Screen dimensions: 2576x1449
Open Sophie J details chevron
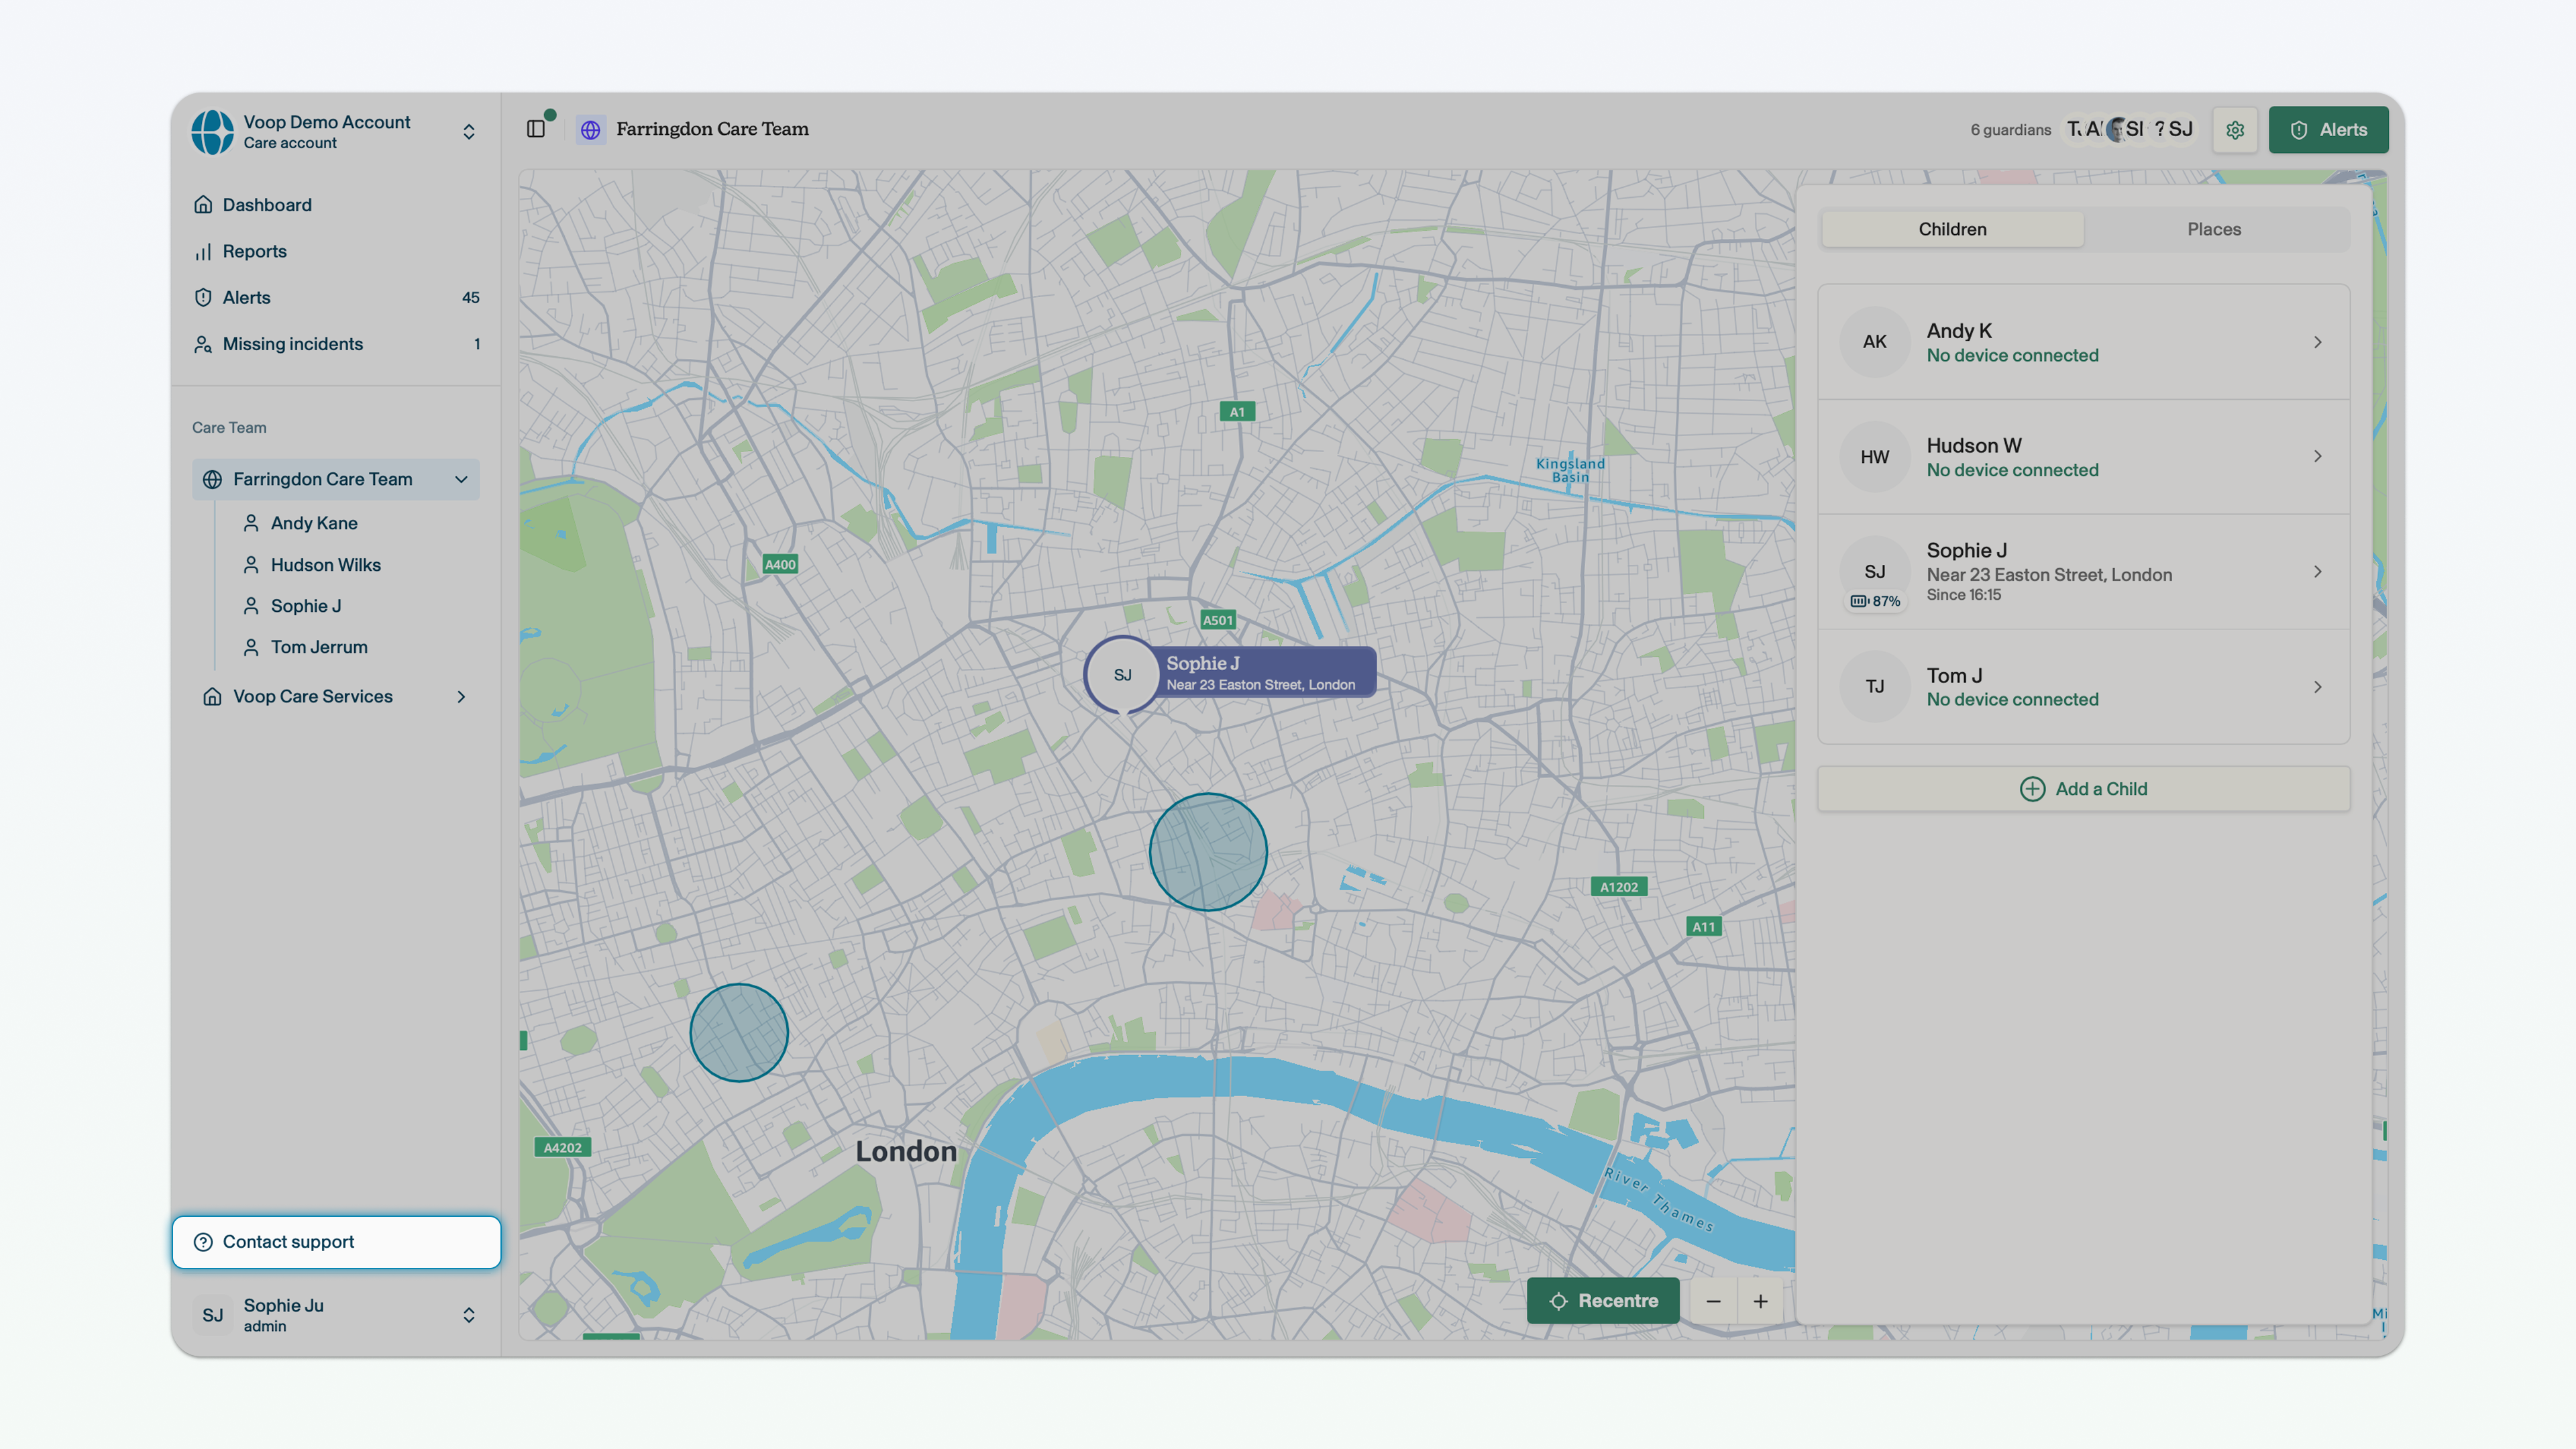(x=2317, y=572)
